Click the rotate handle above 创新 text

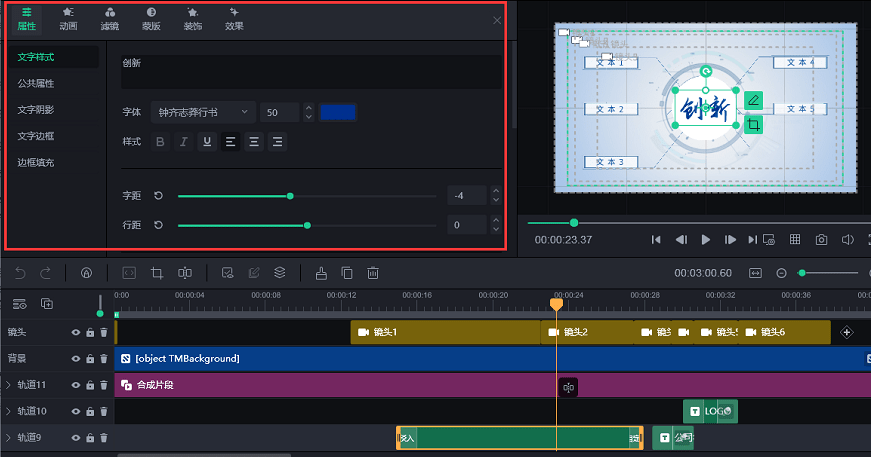(705, 71)
